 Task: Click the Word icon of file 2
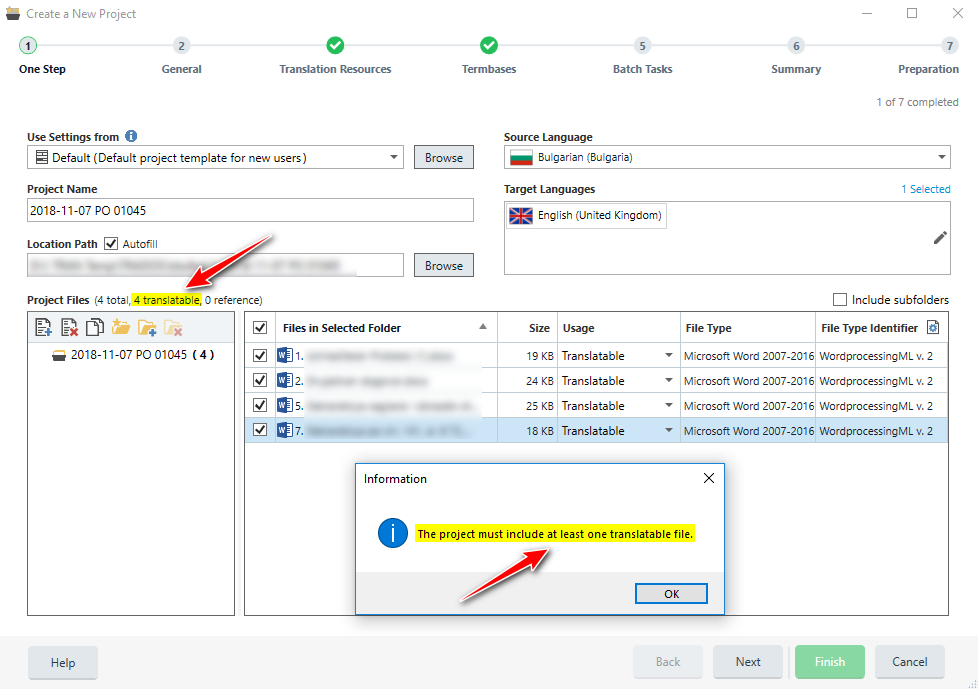(285, 380)
